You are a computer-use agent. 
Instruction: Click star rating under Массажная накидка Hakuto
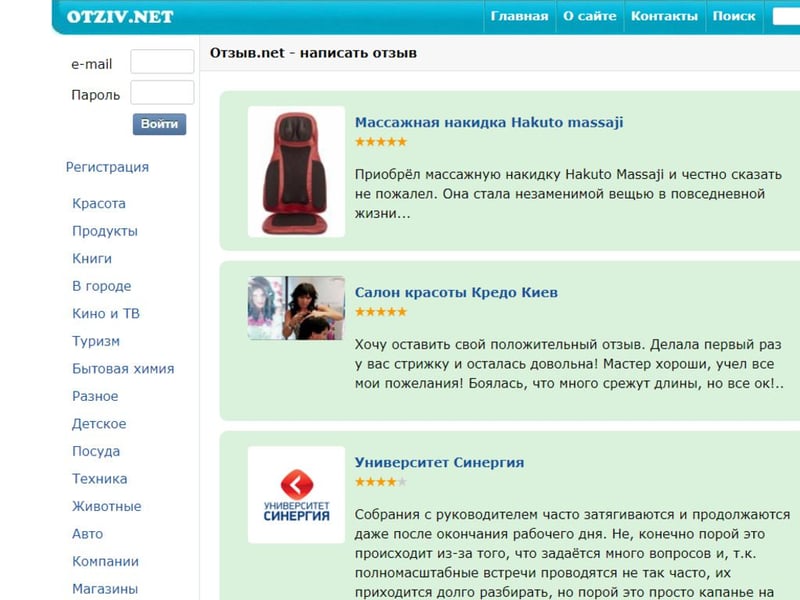381,142
